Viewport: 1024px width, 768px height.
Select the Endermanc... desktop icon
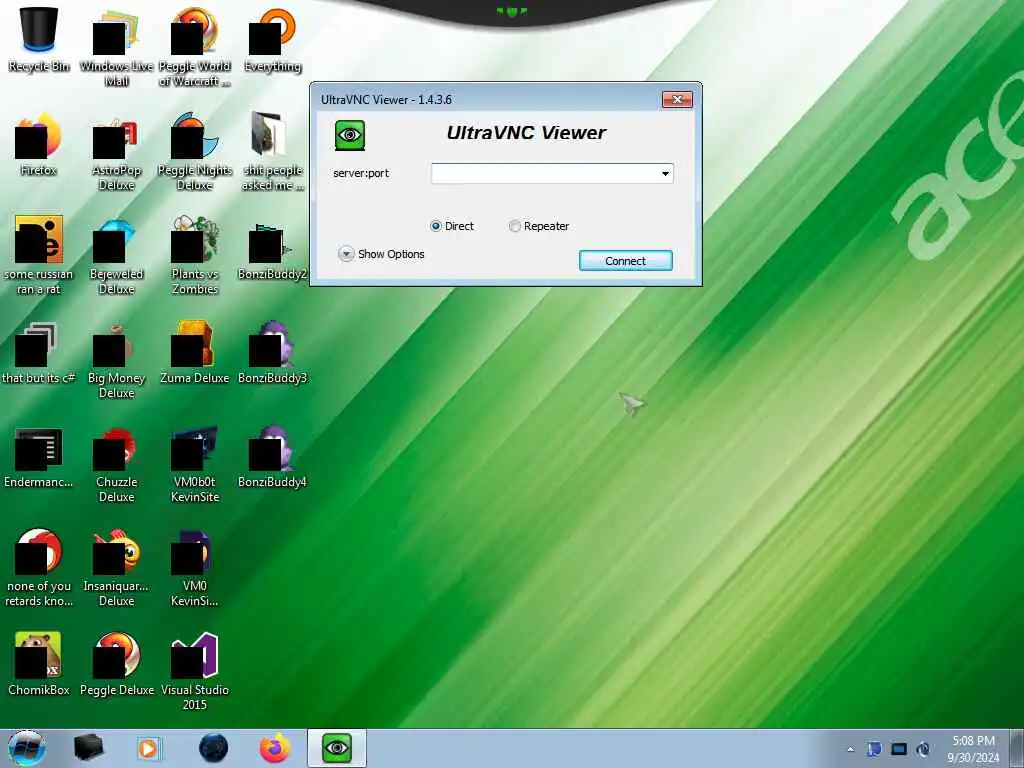(39, 456)
